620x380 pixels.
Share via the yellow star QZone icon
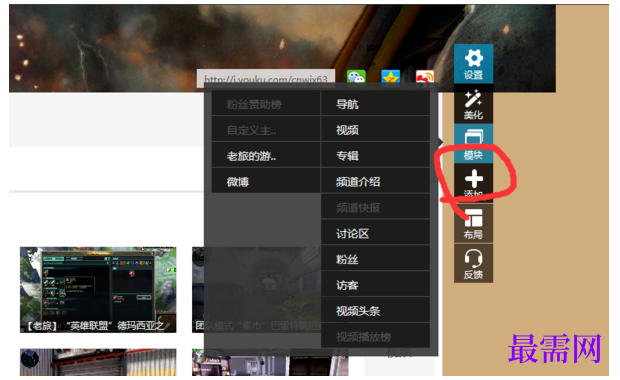coord(391,76)
